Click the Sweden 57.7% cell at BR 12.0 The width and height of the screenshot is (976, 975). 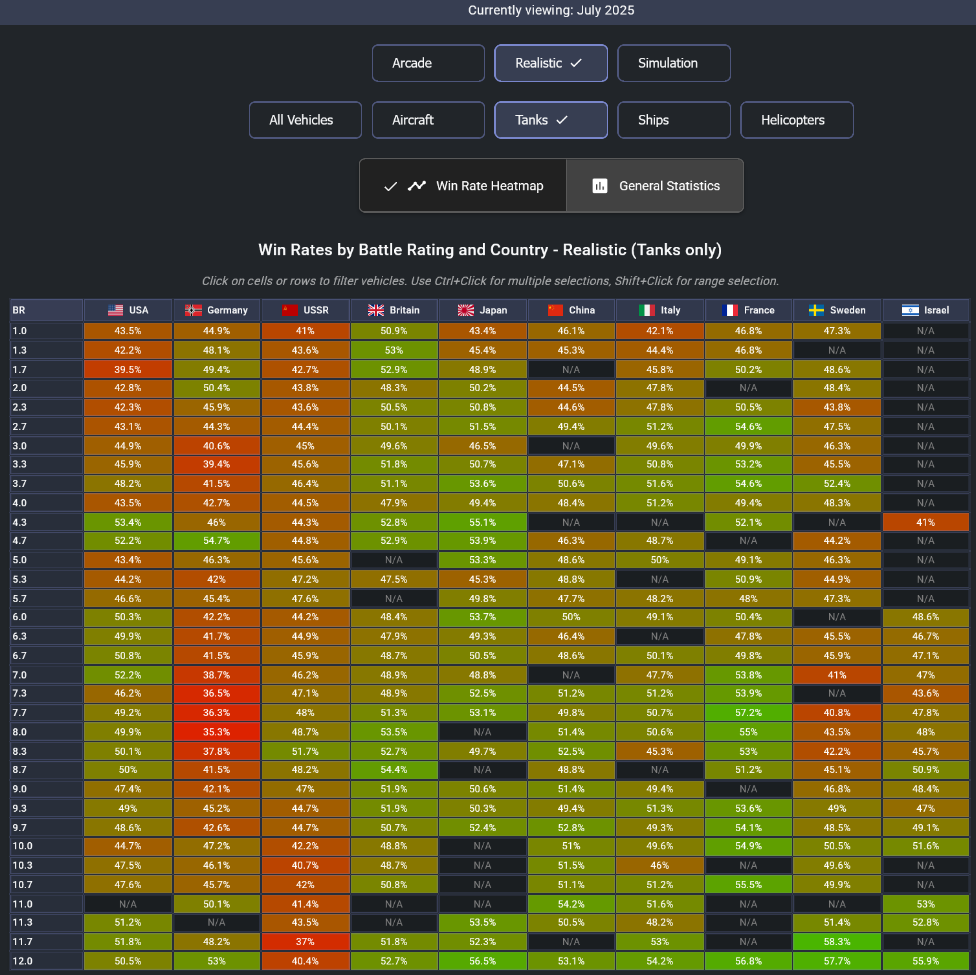coord(837,961)
